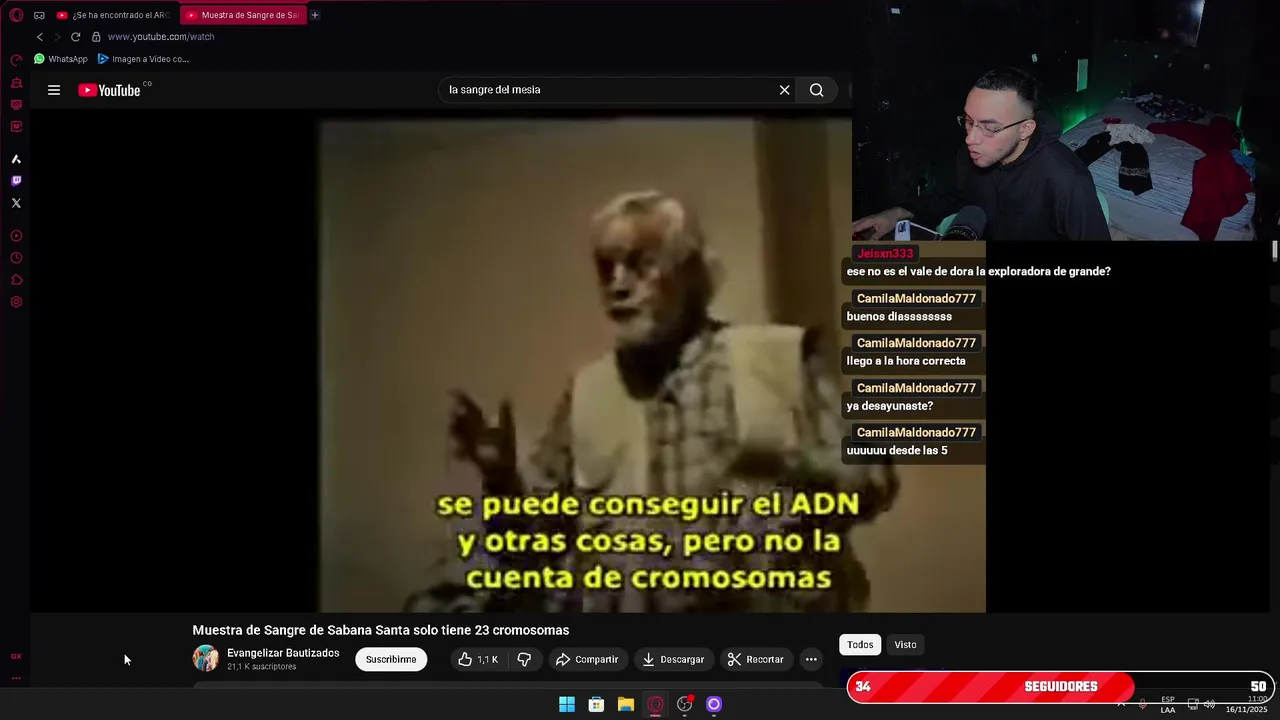Screen dimensions: 1280x720
Task: Open the Player sidebar icon
Action: [16, 236]
